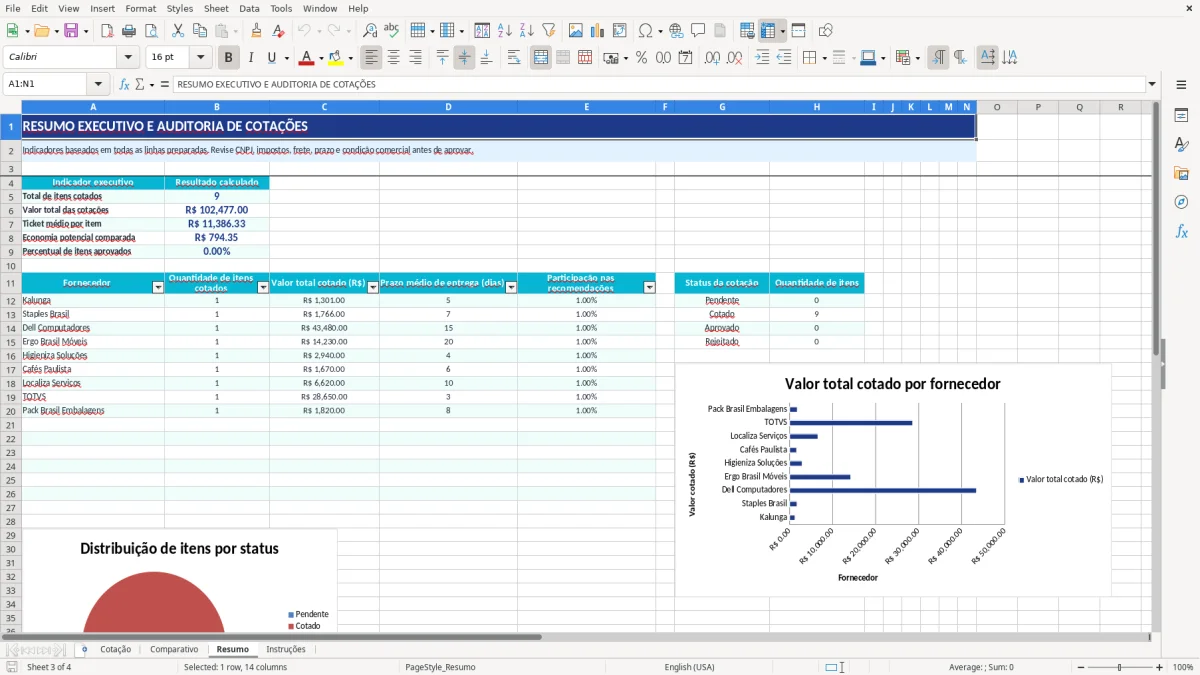Toggle Underline formatting
Image resolution: width=1200 pixels, height=675 pixels.
[x=271, y=58]
